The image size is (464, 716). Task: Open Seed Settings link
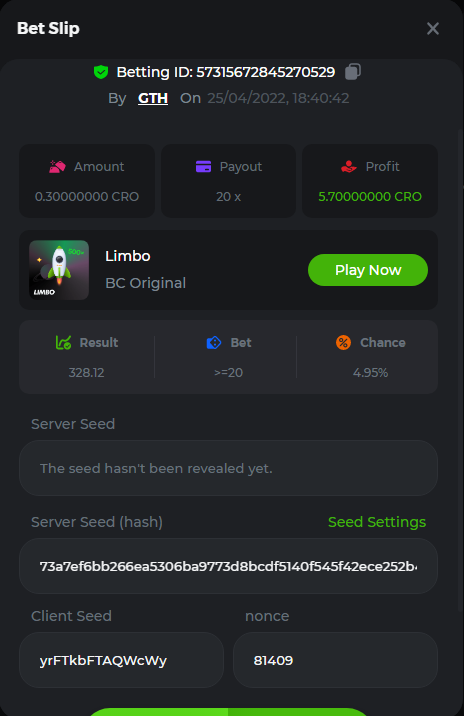pyautogui.click(x=377, y=522)
